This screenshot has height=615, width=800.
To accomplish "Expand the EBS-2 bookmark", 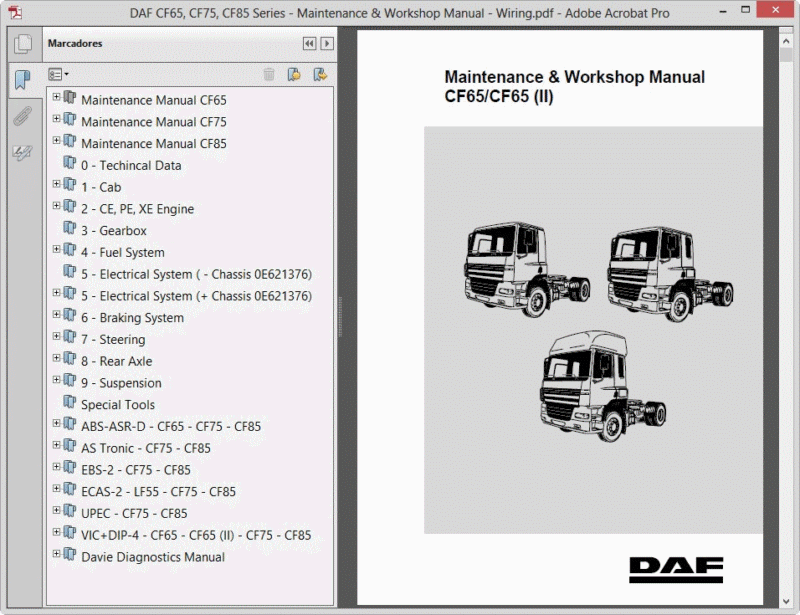I will pos(56,467).
